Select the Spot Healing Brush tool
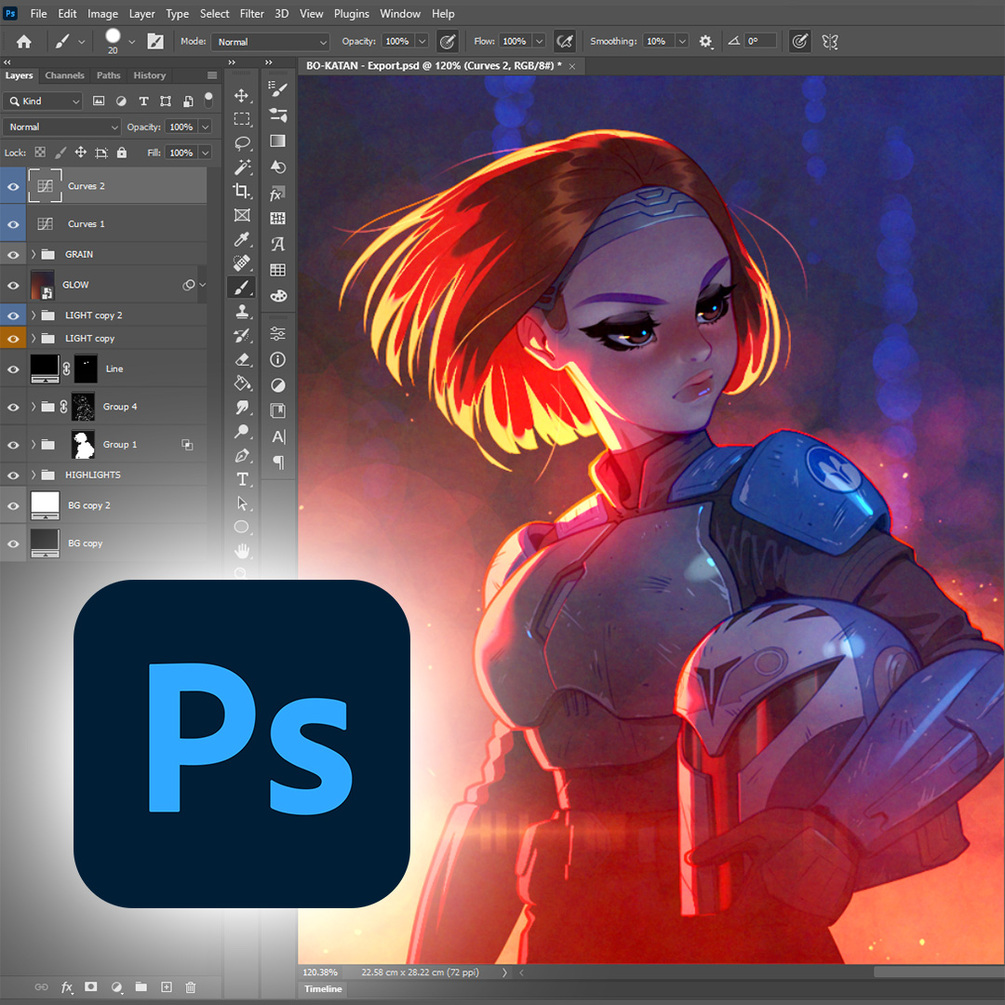 coord(242,263)
